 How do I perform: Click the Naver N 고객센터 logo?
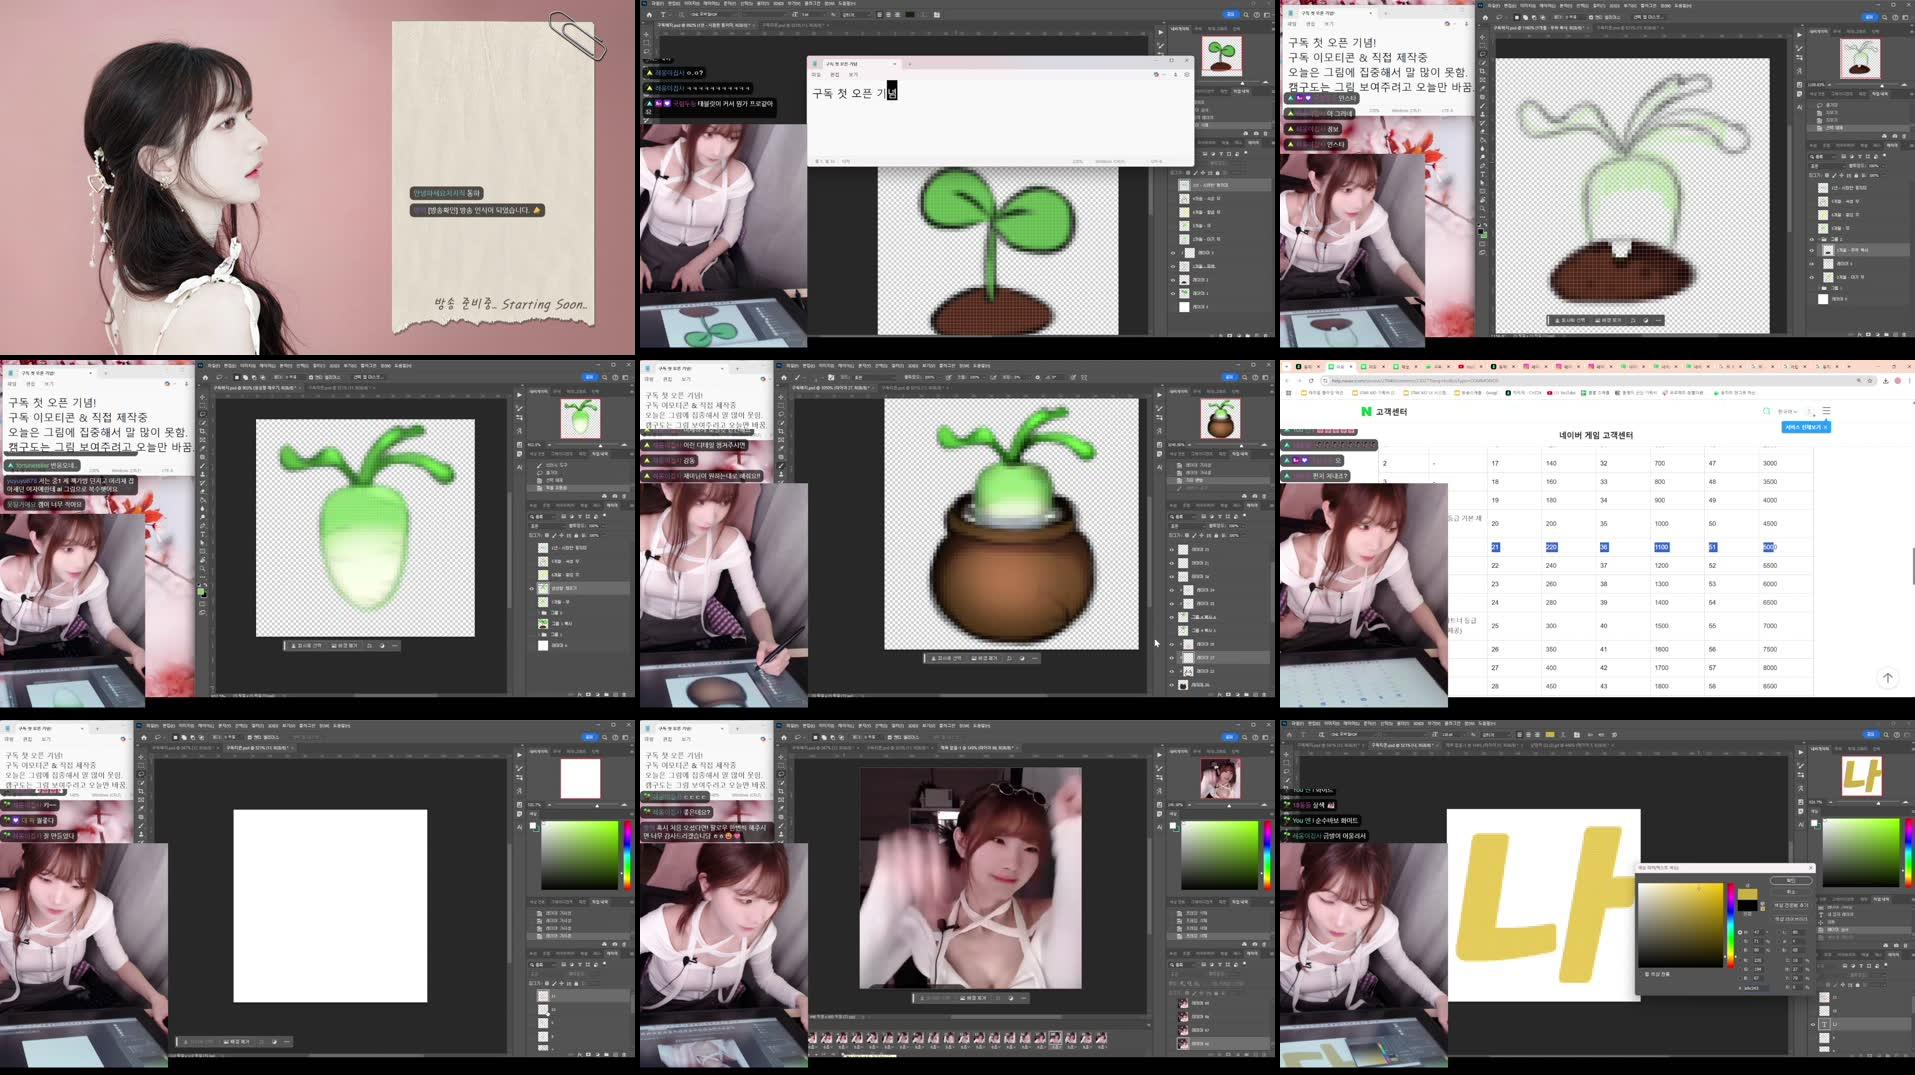[x=1383, y=411]
